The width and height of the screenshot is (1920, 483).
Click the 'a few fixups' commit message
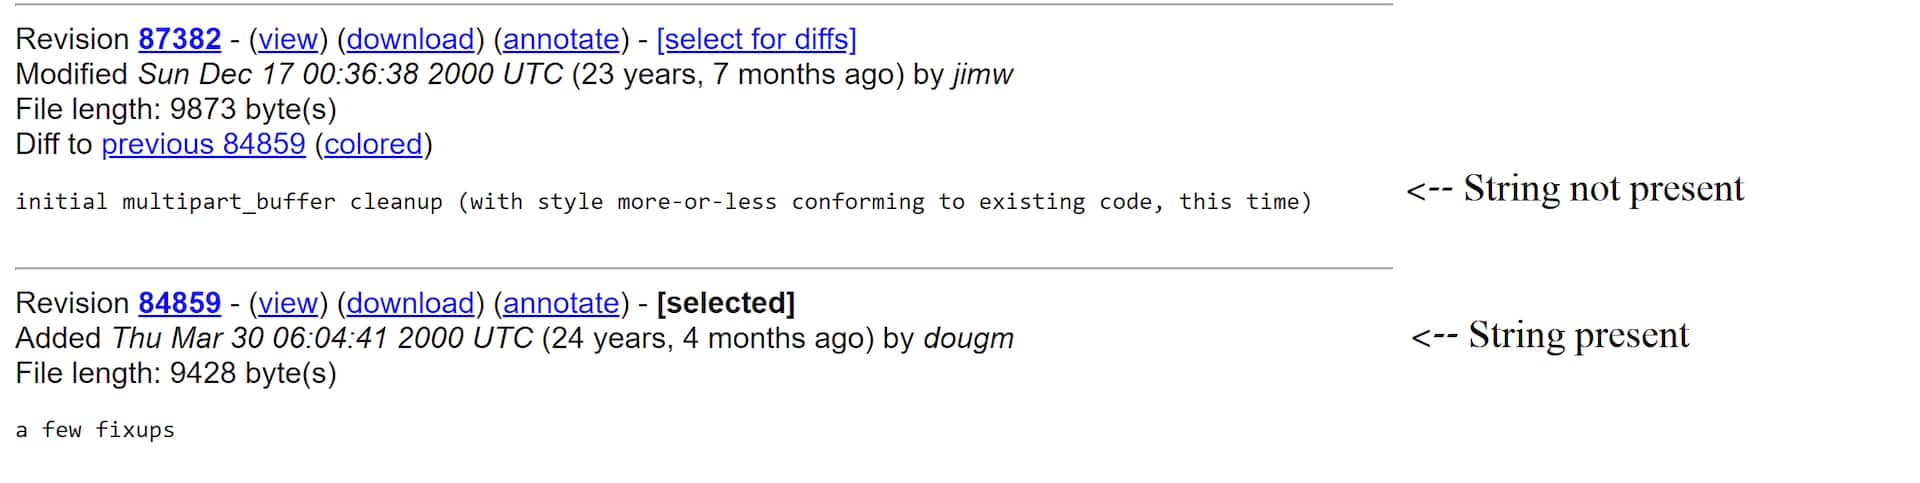coord(95,430)
